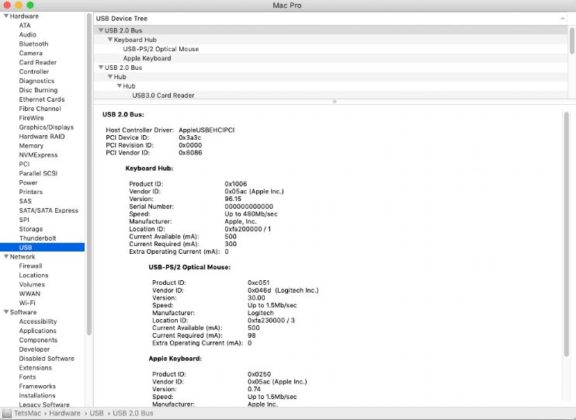Click the green zoom window button
Viewport: 576px width, 420px height.
pos(30,5)
